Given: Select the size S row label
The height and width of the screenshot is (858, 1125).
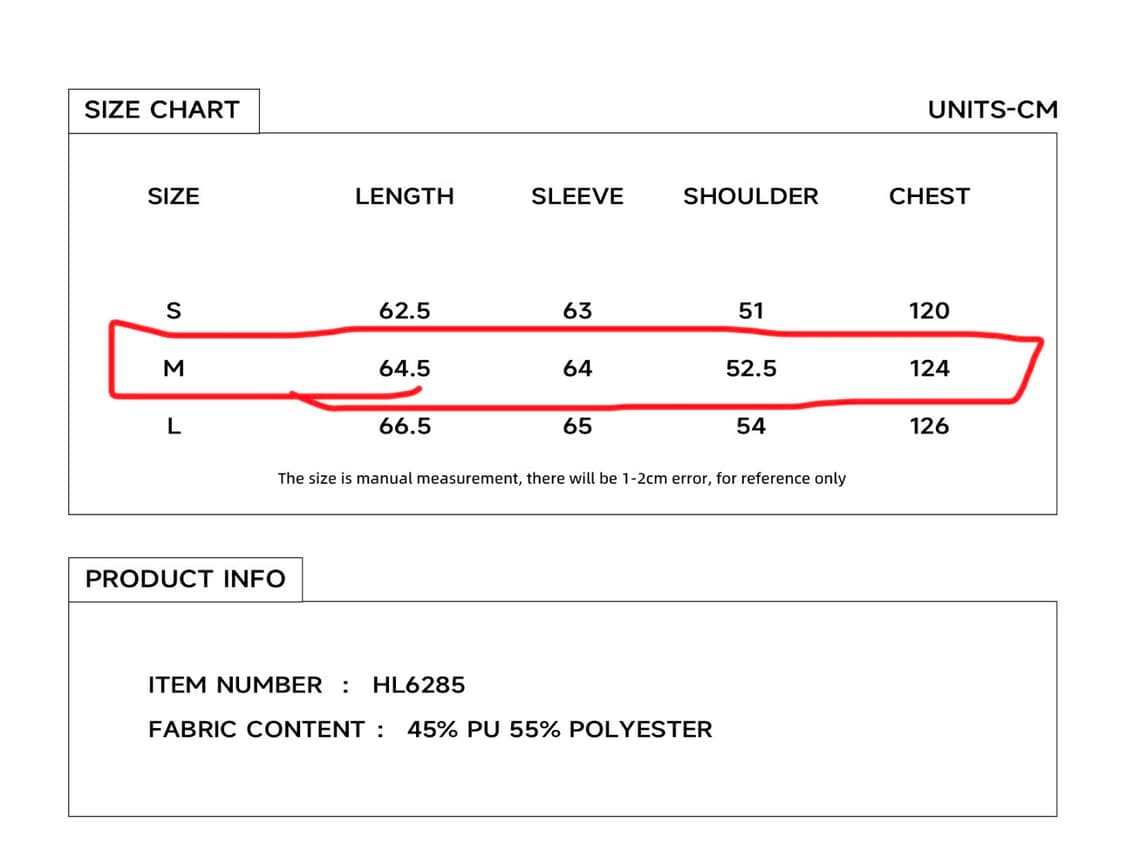Looking at the screenshot, I should [x=173, y=311].
